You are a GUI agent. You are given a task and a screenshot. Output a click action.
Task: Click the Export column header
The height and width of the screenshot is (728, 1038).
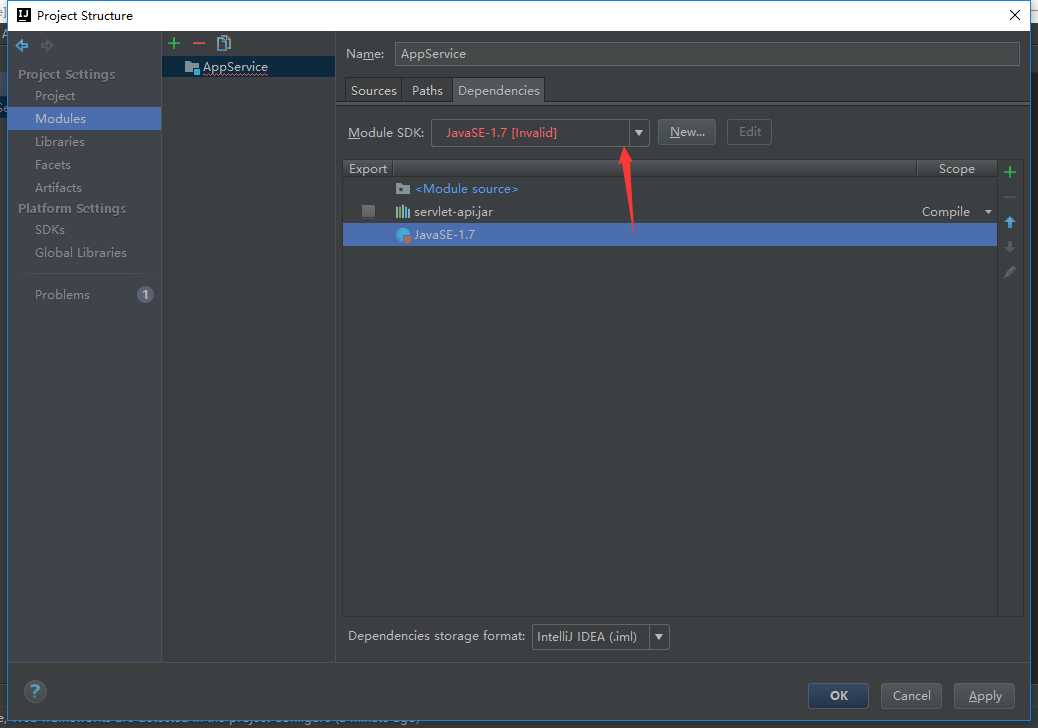(x=368, y=169)
